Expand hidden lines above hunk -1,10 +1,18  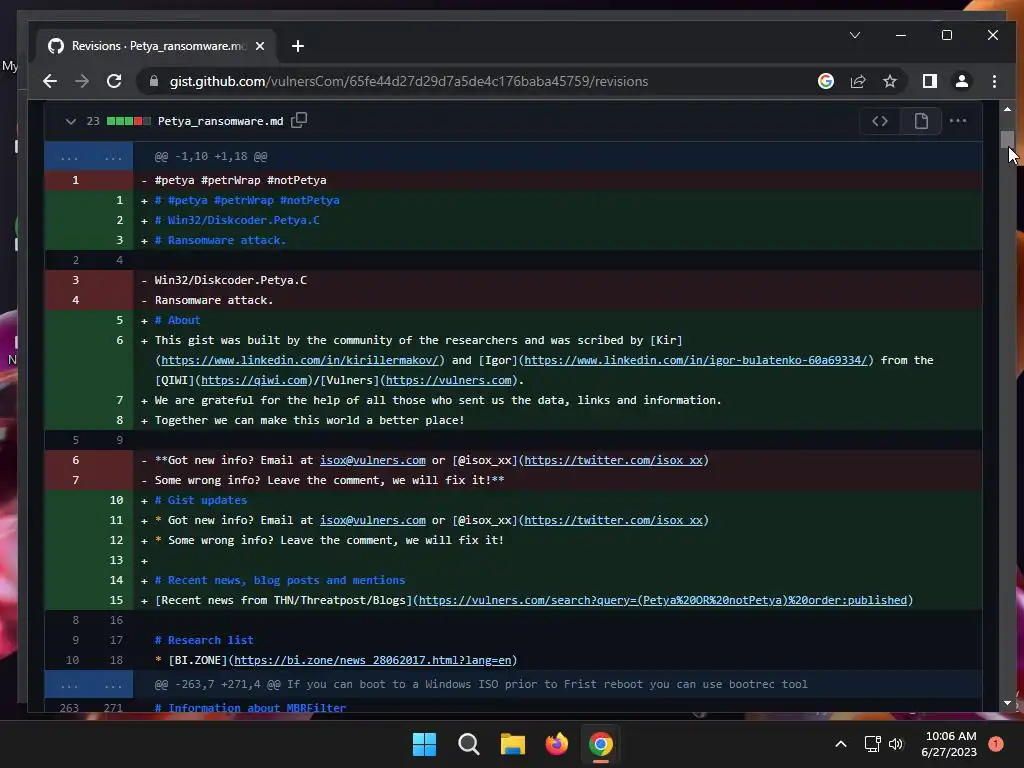click(89, 156)
